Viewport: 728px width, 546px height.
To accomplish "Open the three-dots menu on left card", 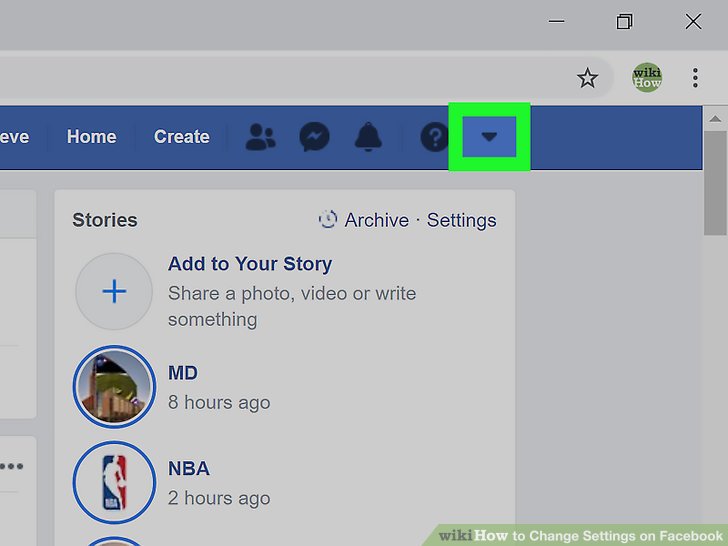I will (x=12, y=466).
